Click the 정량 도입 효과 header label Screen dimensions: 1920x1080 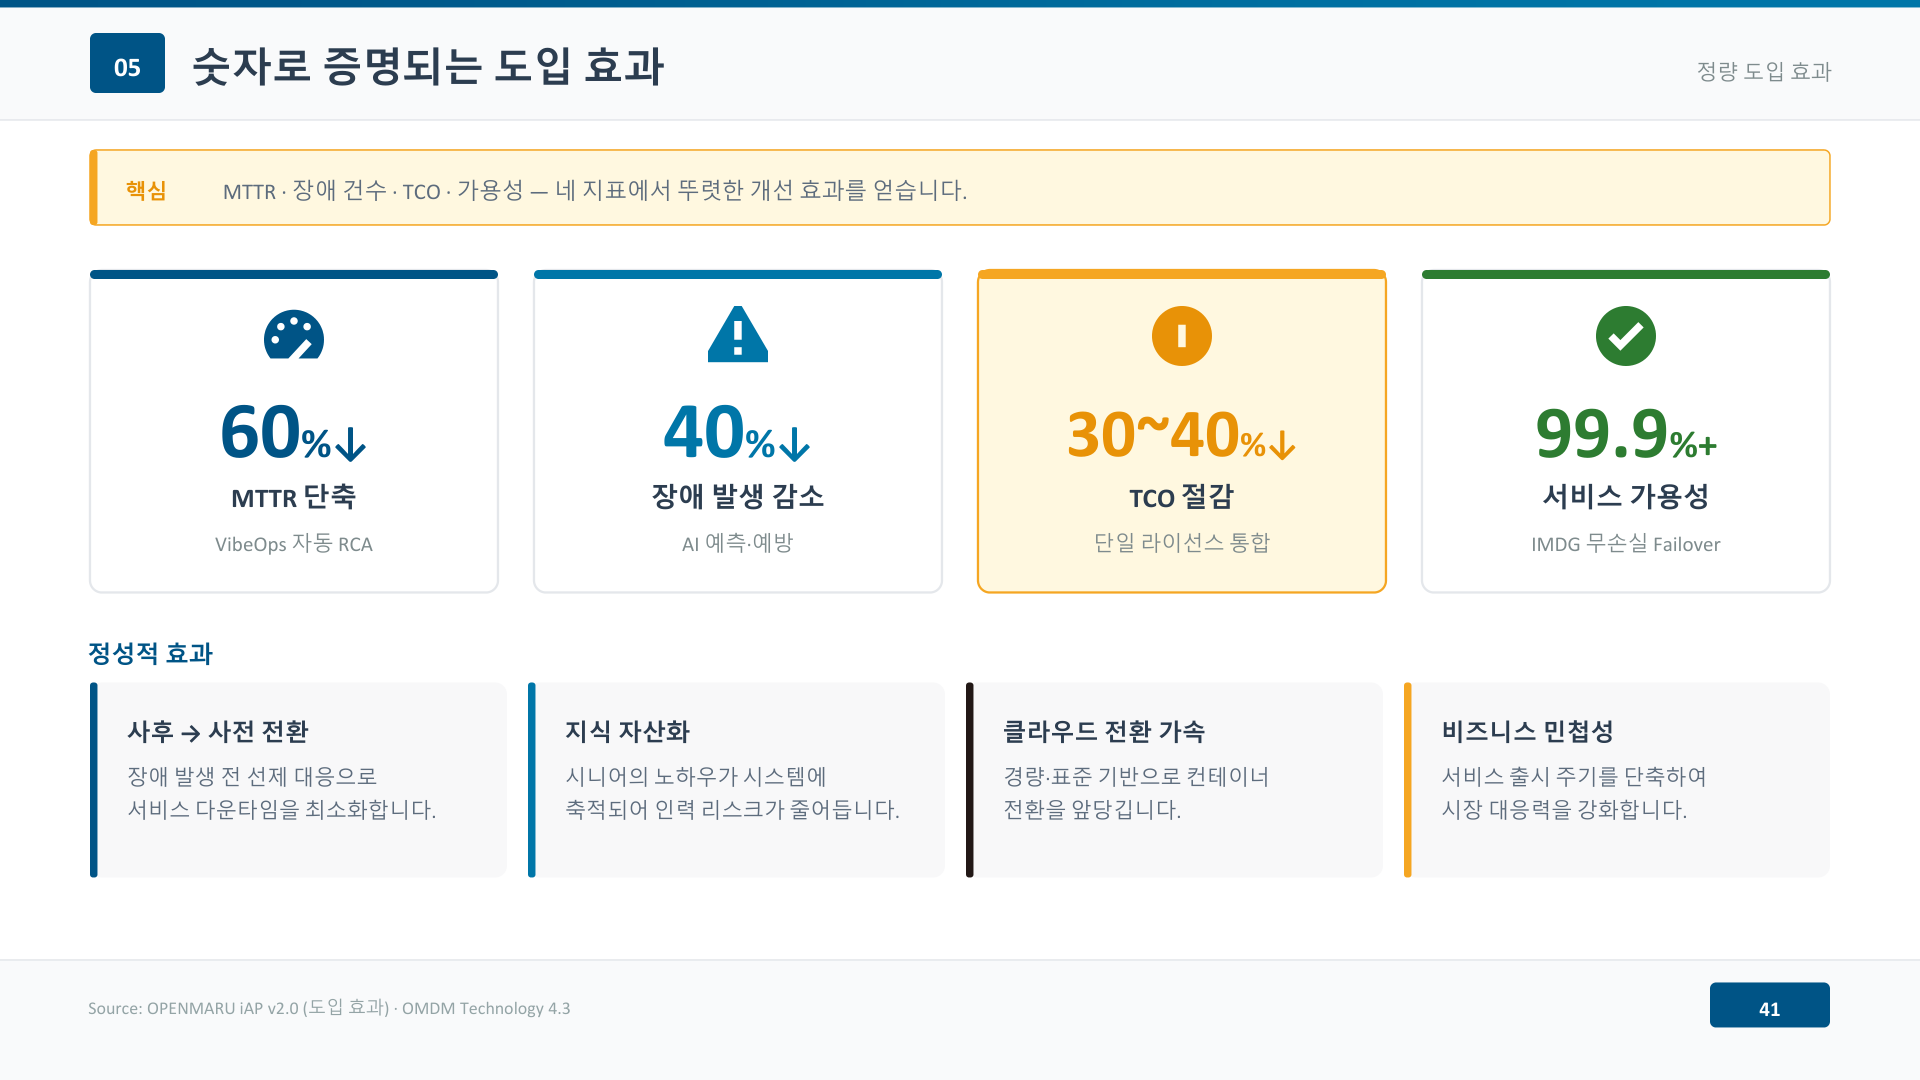1764,71
